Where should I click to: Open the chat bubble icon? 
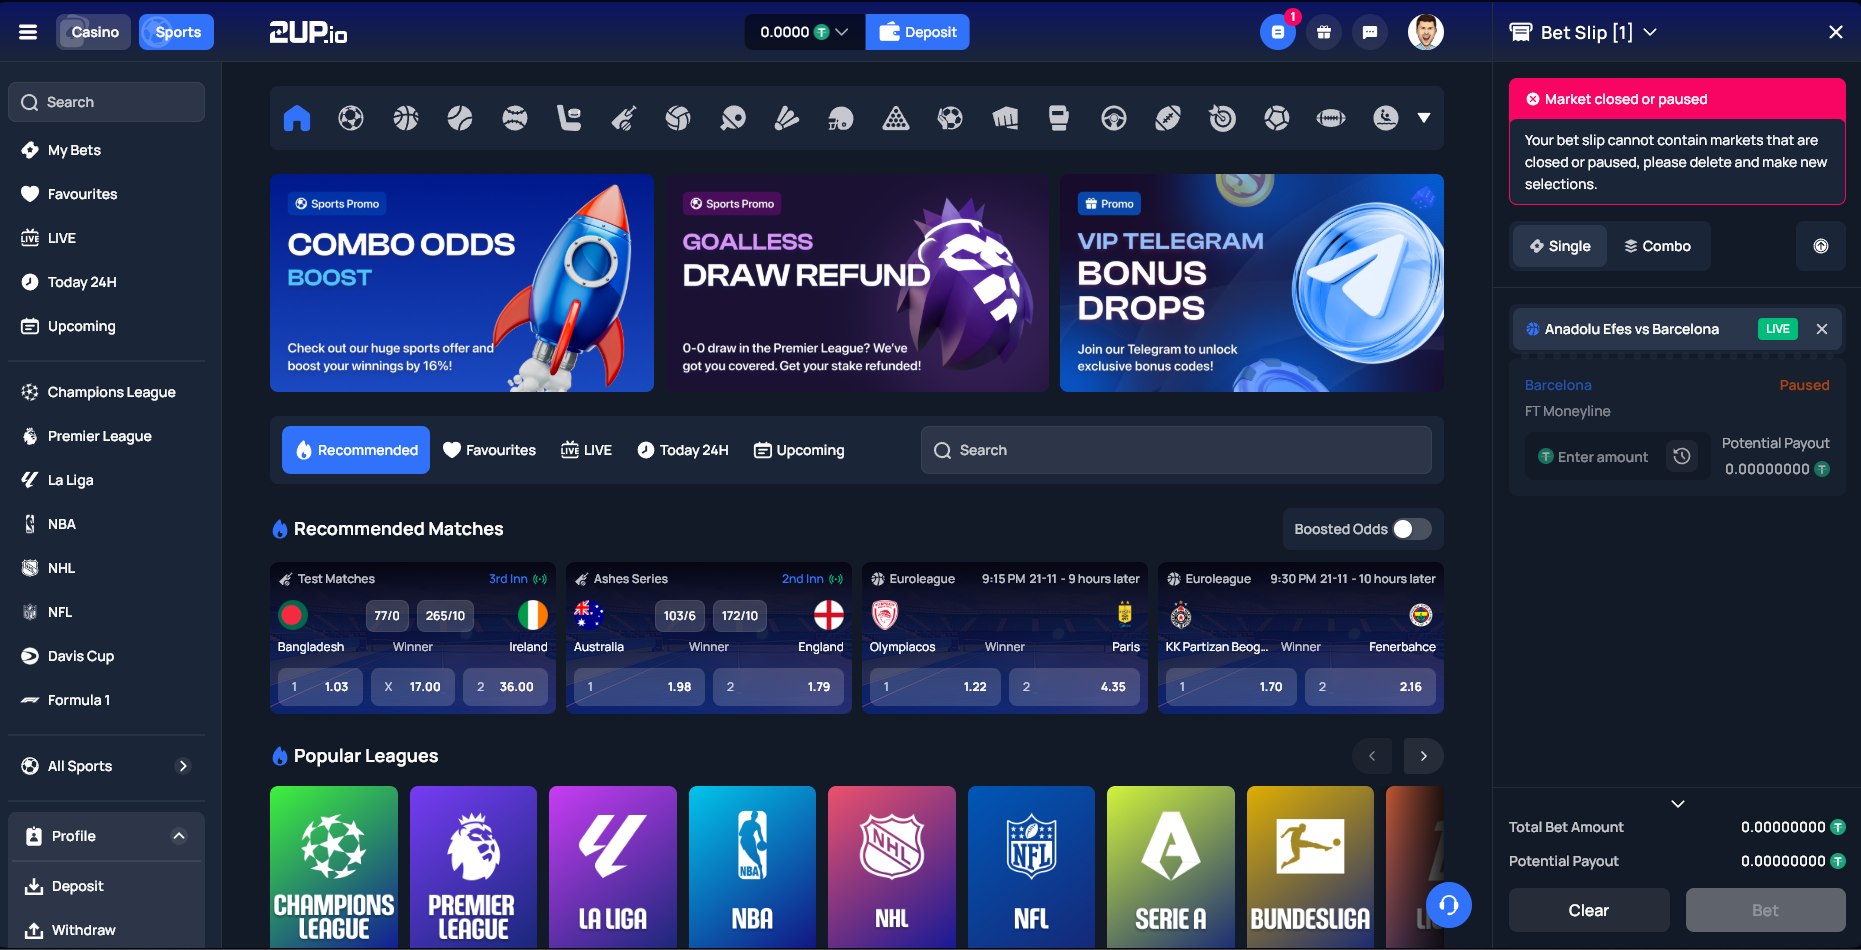click(x=1370, y=32)
